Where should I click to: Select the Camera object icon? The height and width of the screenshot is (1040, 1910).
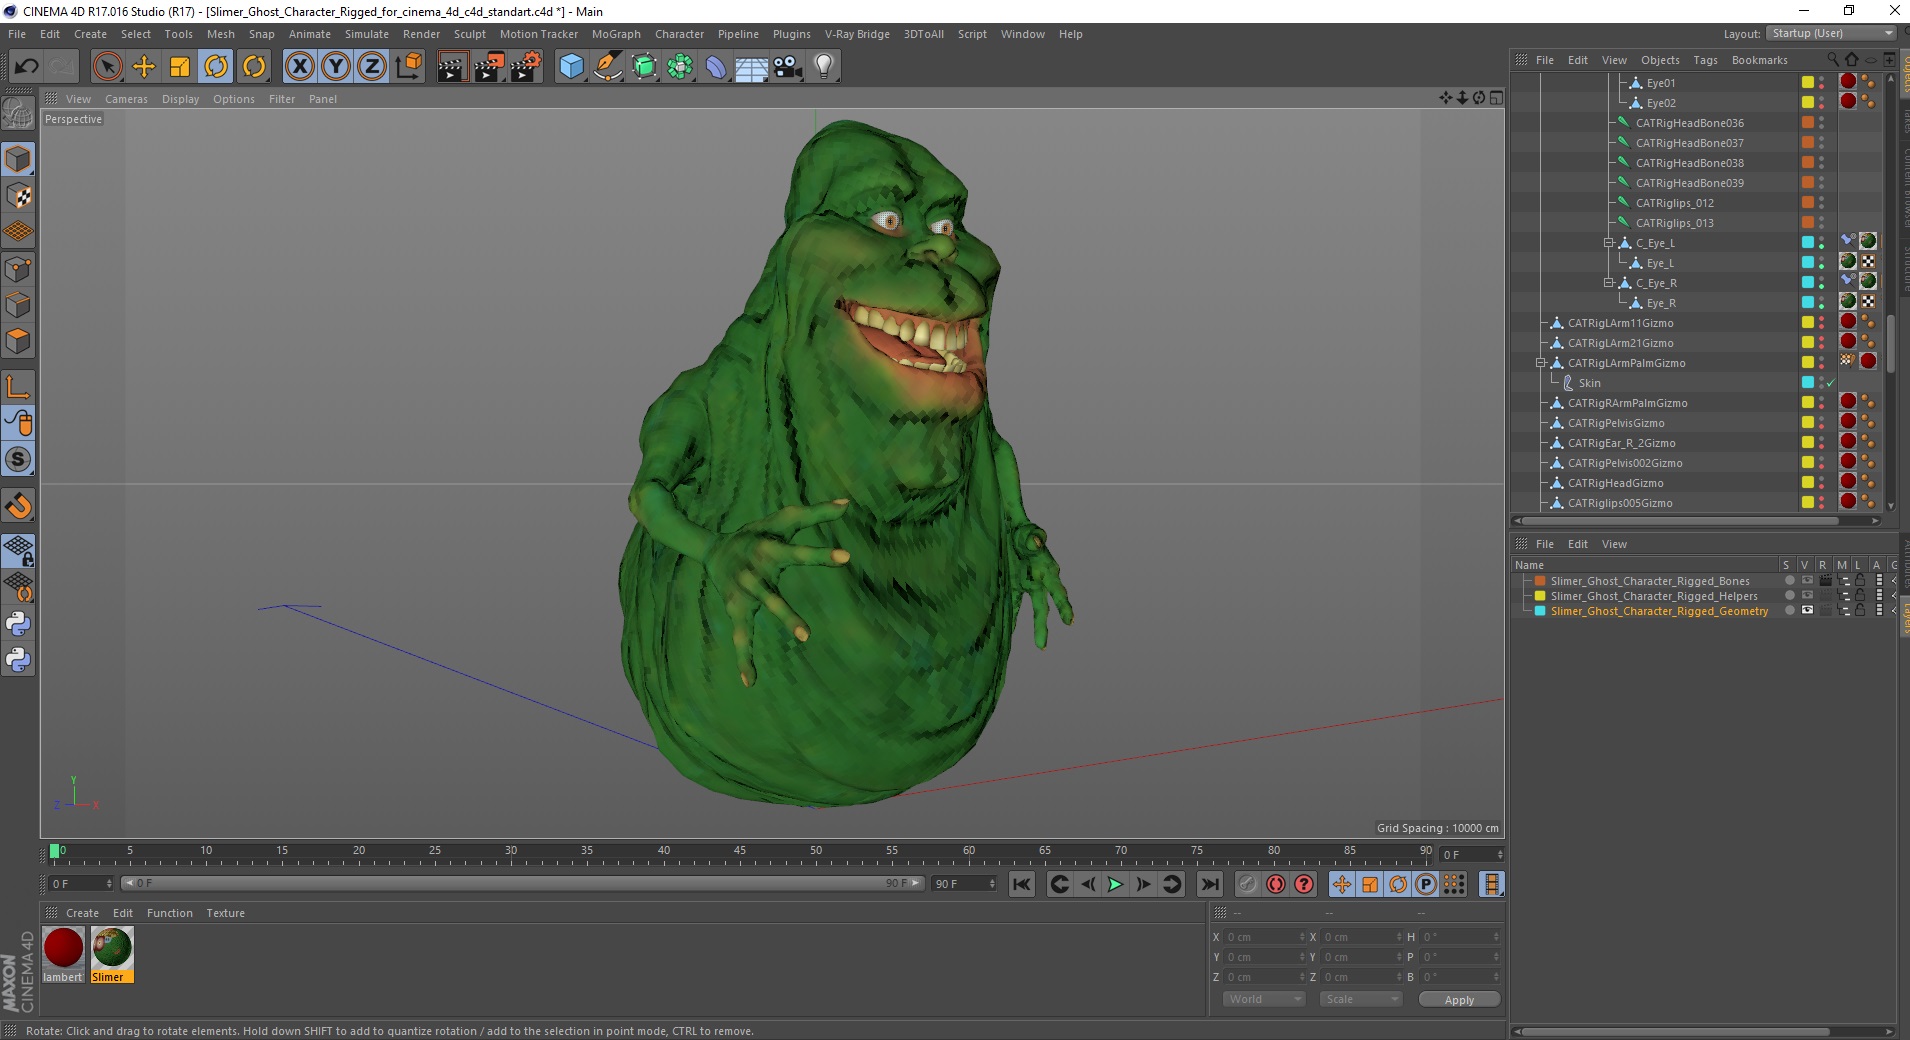tap(787, 67)
